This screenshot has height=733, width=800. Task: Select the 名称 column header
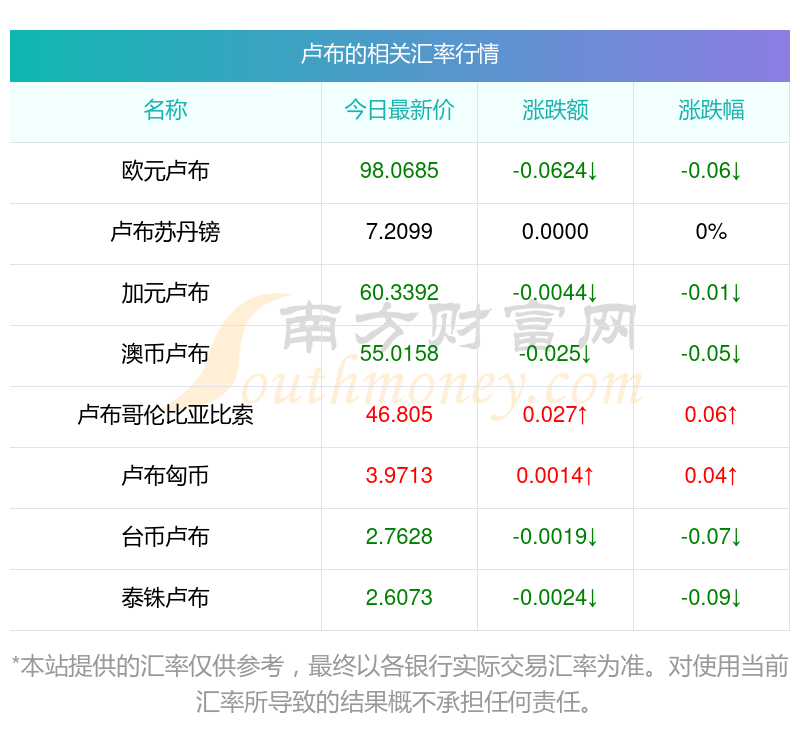(165, 110)
